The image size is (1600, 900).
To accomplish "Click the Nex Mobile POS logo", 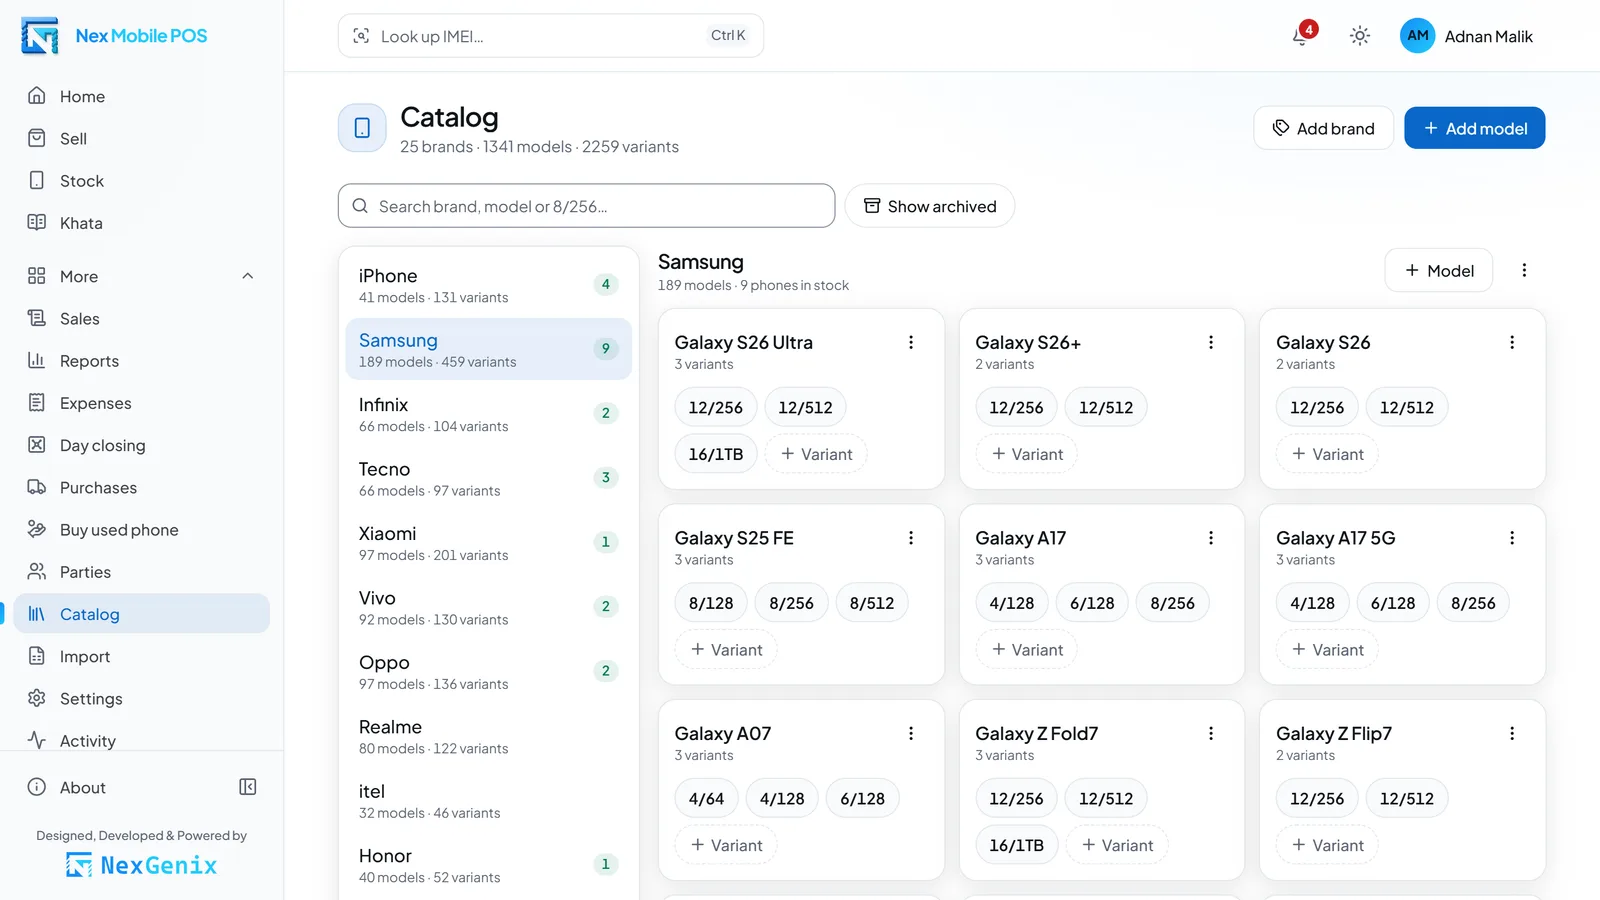I will [40, 36].
